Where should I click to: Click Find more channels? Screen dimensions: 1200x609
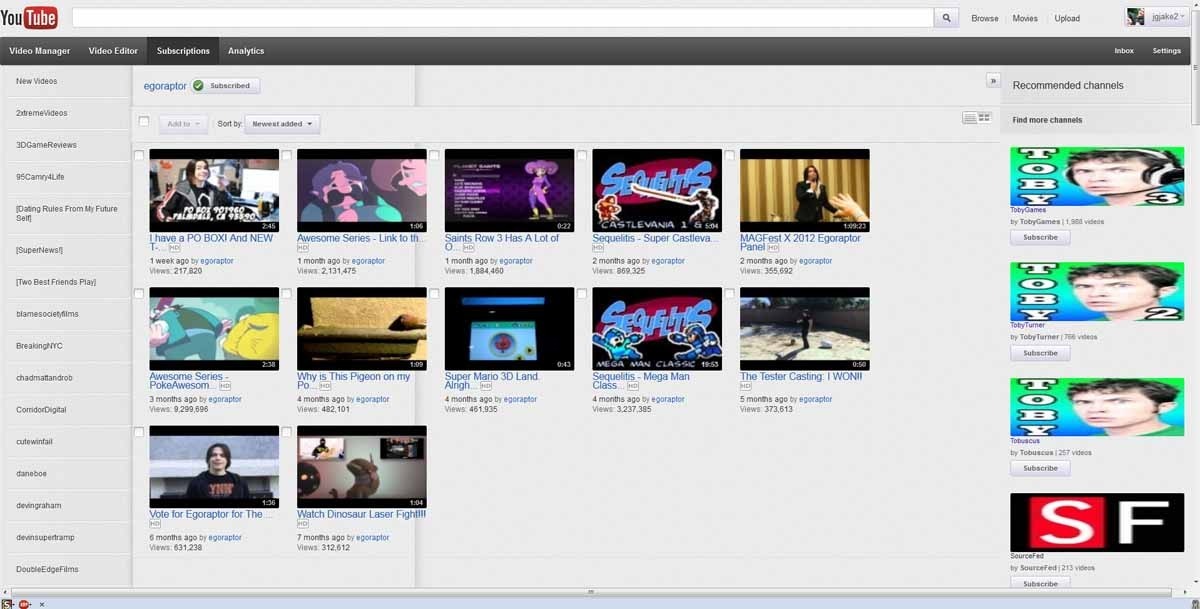coord(1047,120)
